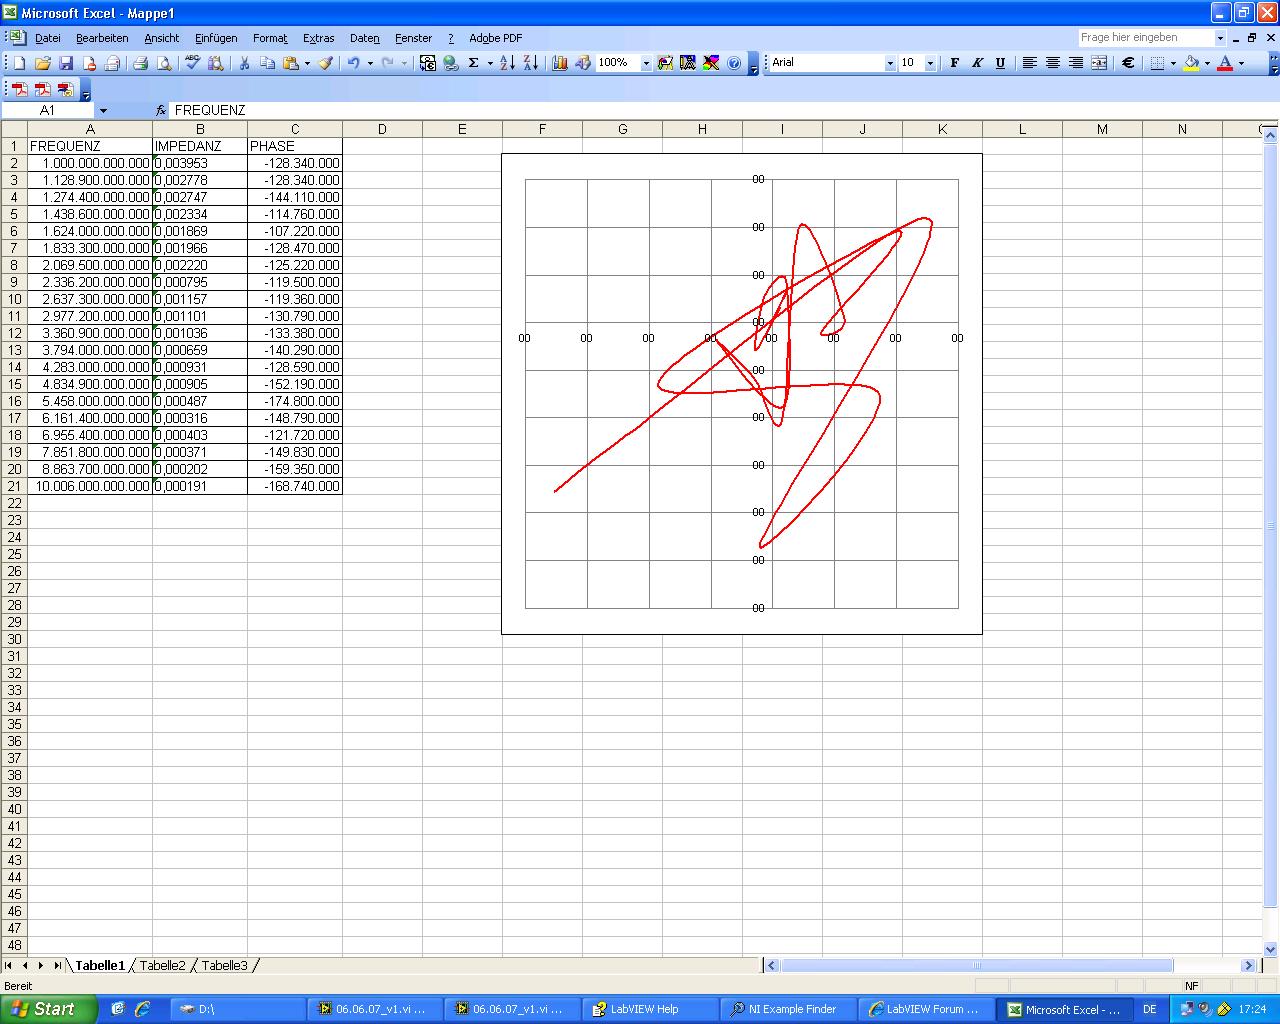Open the borders style dropdown arrow

(1173, 63)
